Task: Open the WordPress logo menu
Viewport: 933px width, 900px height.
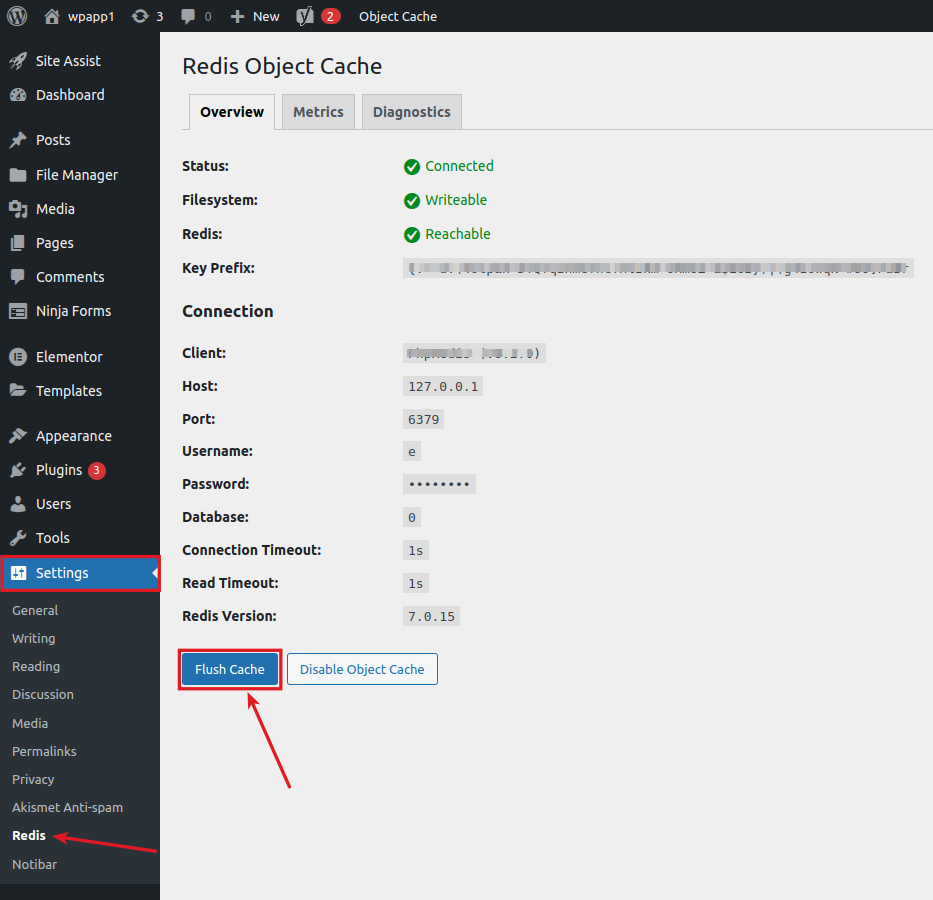Action: (x=17, y=16)
